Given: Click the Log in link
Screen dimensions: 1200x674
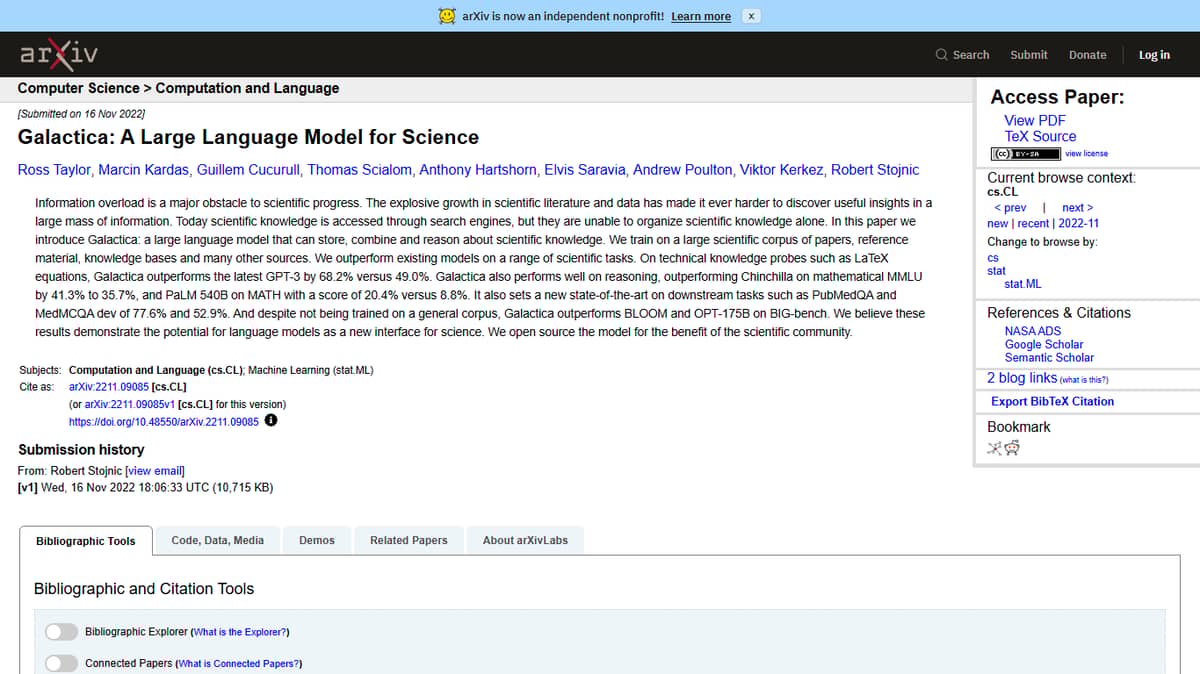Looking at the screenshot, I should [x=1154, y=55].
